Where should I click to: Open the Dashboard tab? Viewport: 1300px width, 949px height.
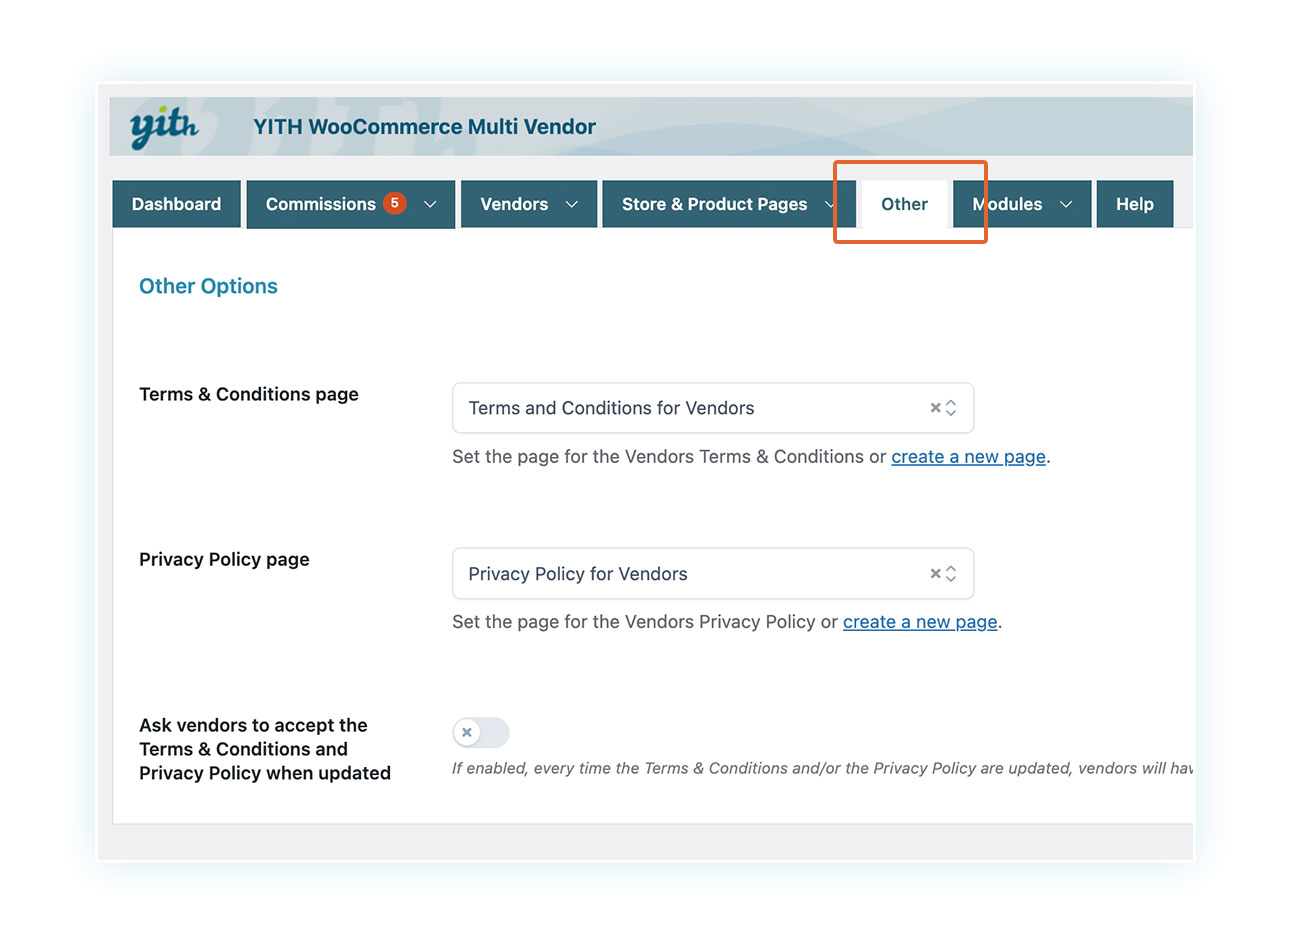176,204
